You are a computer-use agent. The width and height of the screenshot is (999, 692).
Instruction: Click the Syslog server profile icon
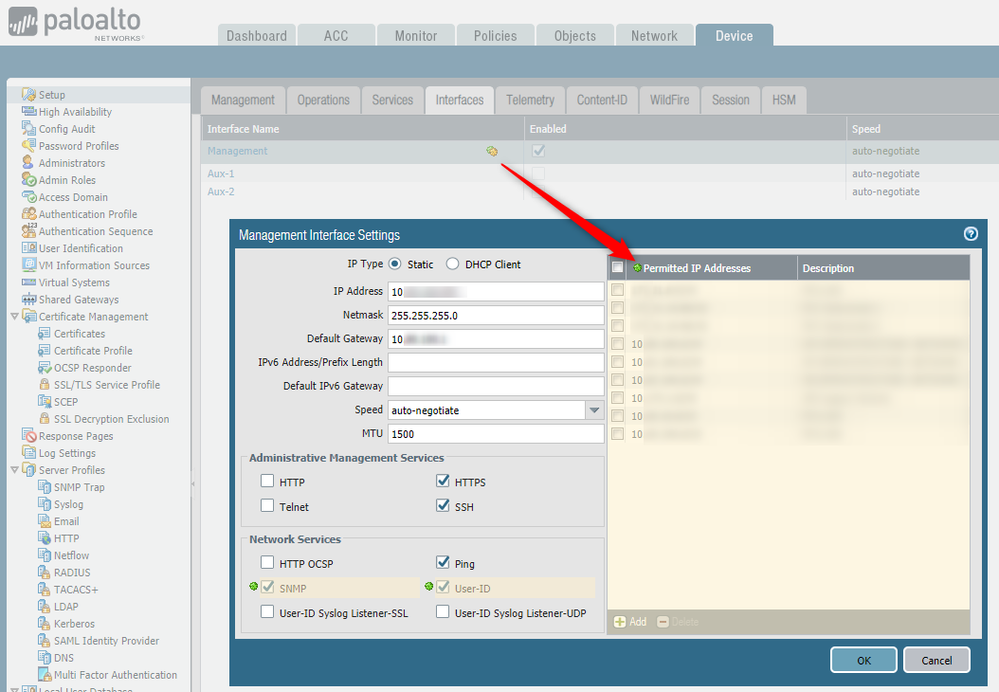44,504
